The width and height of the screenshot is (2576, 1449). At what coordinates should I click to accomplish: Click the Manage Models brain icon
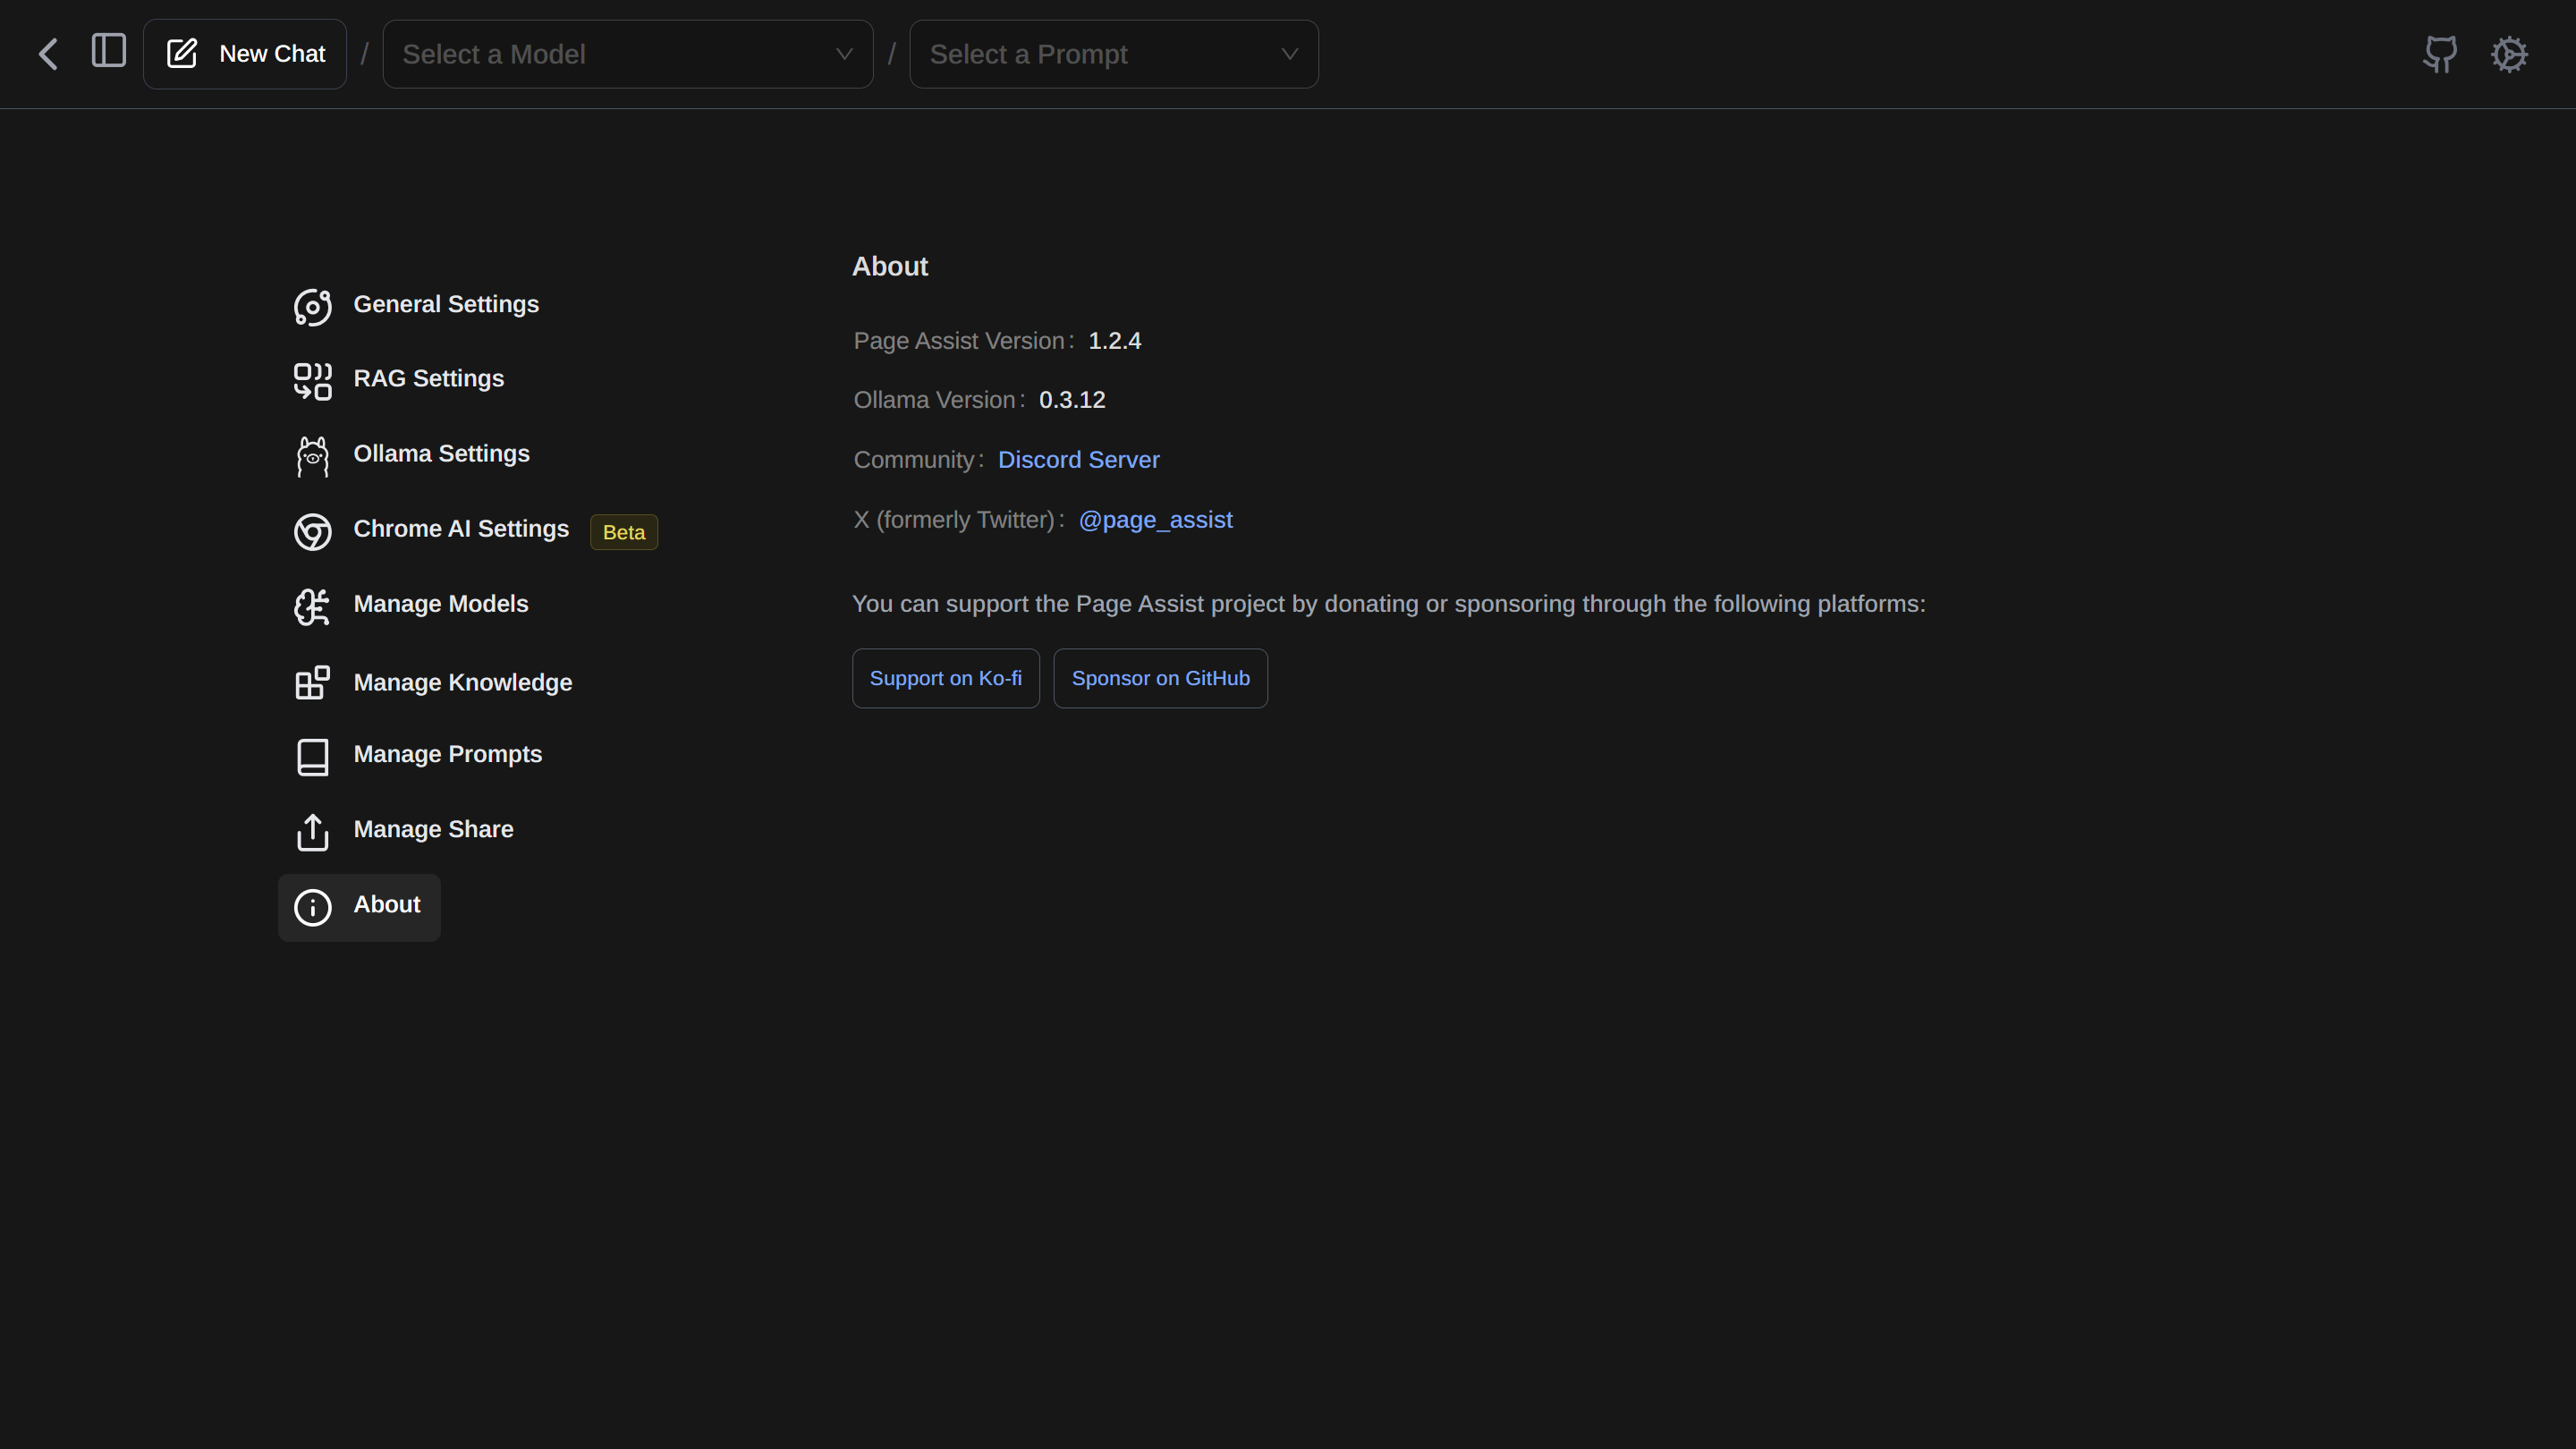coord(312,606)
